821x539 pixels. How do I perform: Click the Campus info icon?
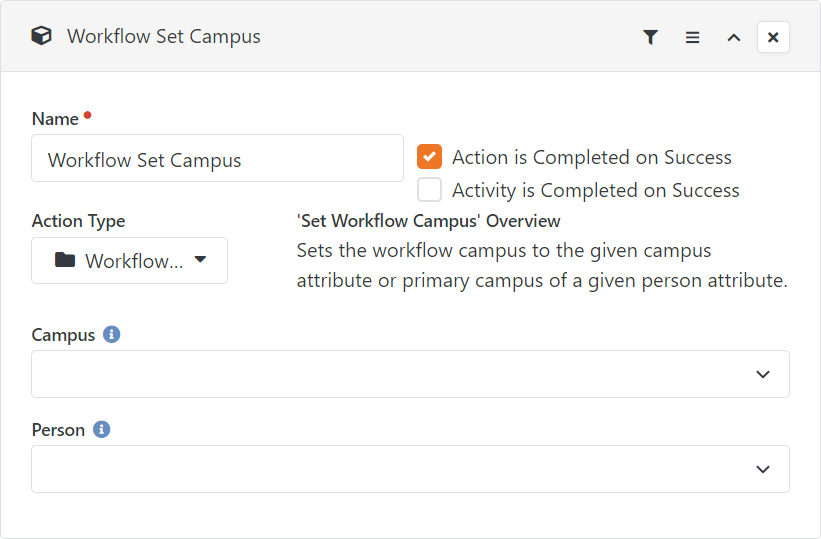coord(112,334)
